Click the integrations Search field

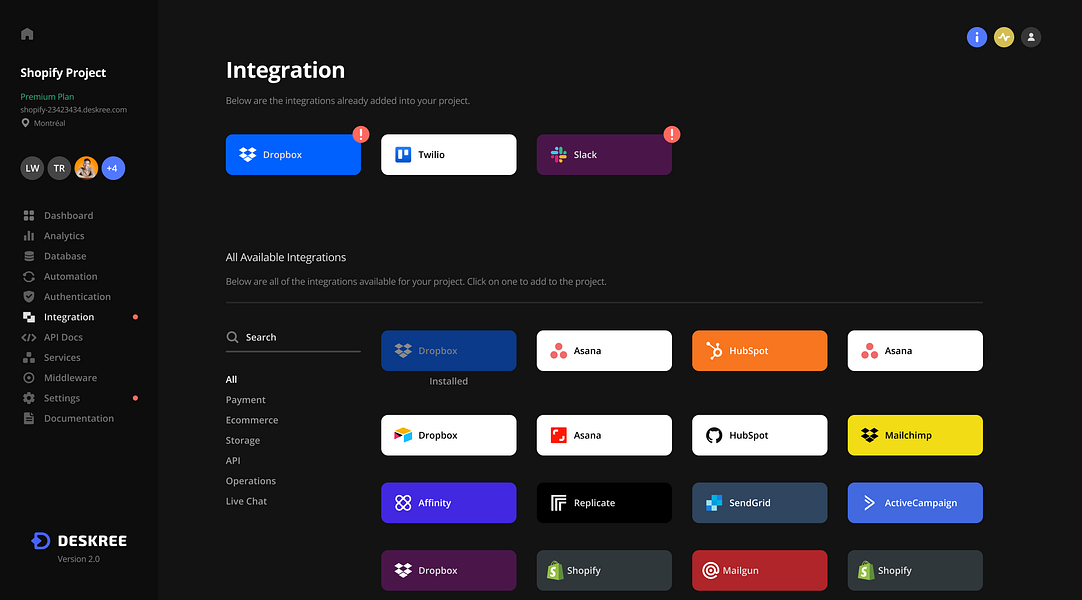point(293,337)
